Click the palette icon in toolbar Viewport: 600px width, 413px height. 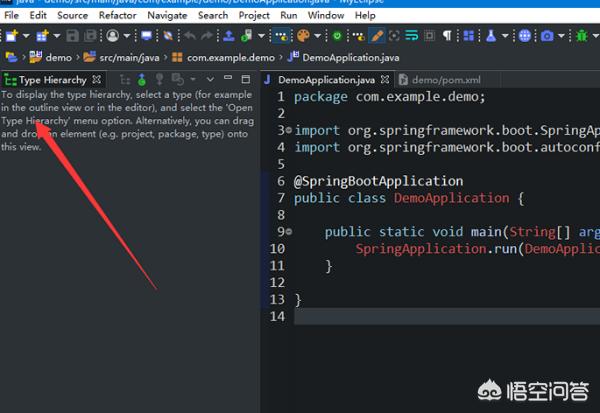pos(305,36)
